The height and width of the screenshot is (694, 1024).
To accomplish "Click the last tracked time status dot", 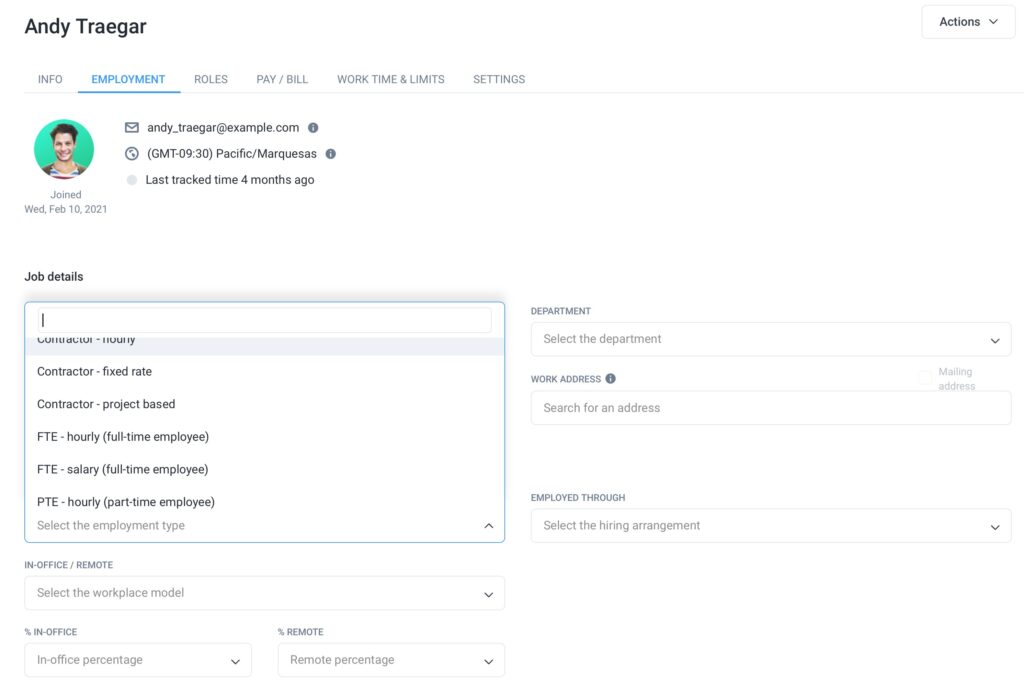I will point(131,180).
